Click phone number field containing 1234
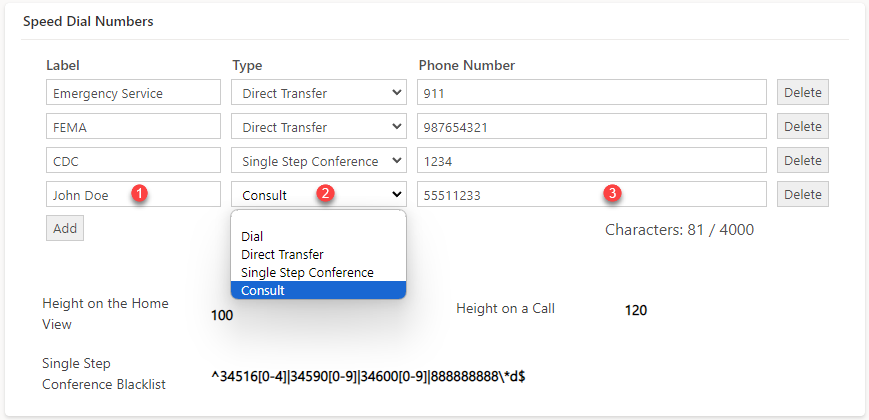 point(592,161)
